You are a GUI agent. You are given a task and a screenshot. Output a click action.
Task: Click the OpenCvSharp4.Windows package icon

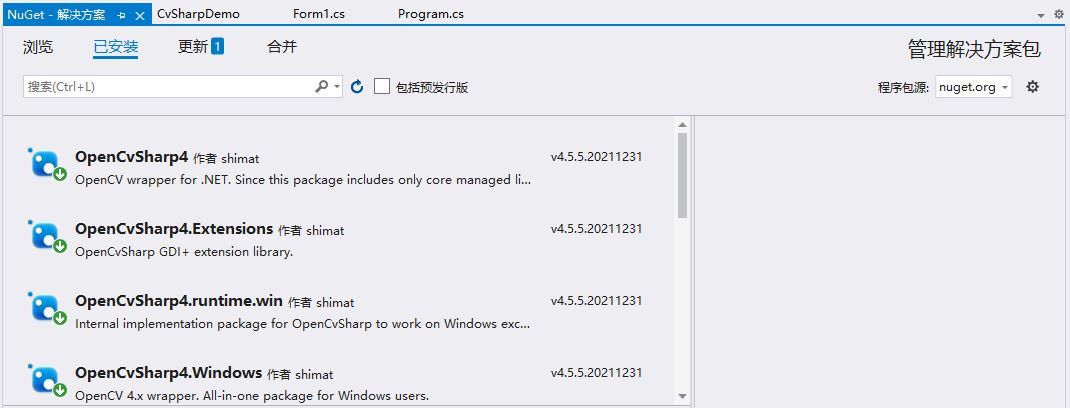[x=46, y=380]
